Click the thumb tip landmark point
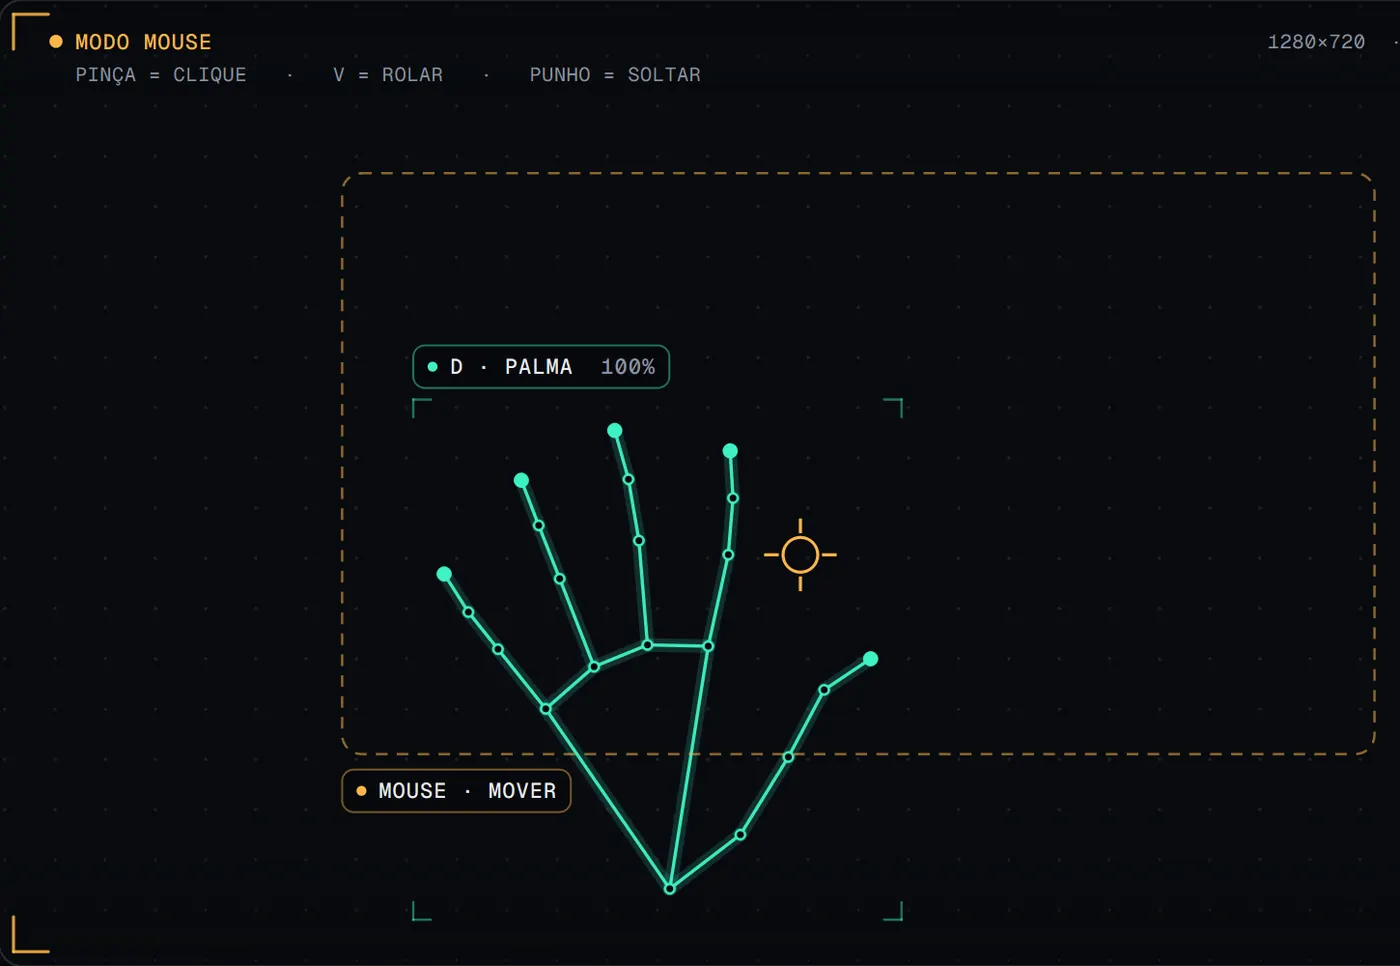 point(871,659)
